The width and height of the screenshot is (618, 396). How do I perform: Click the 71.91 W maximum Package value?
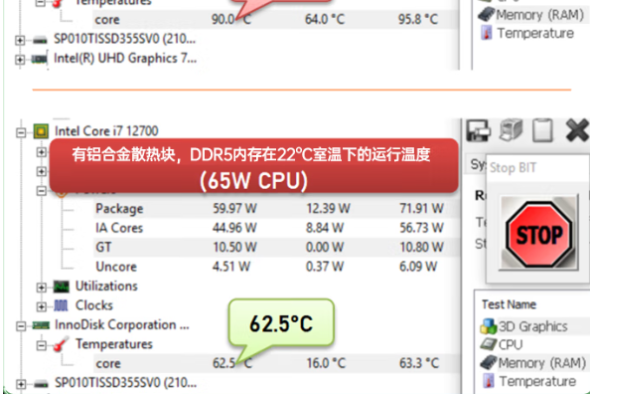point(422,208)
